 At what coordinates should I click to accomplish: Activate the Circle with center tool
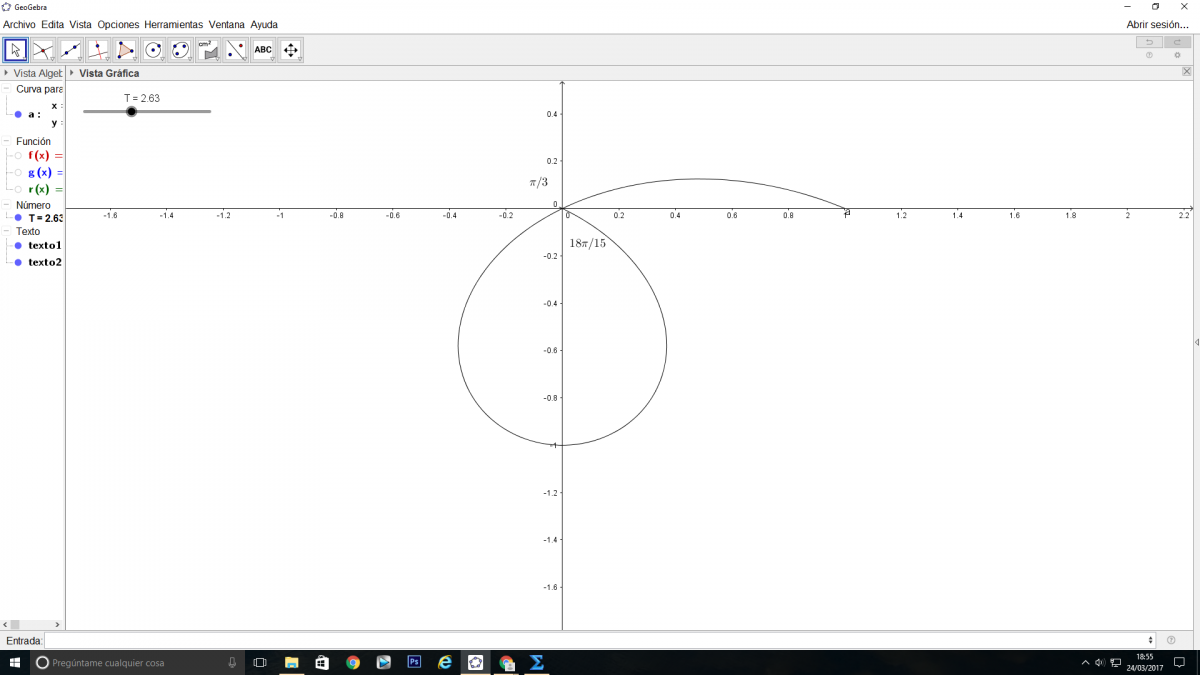click(x=153, y=50)
